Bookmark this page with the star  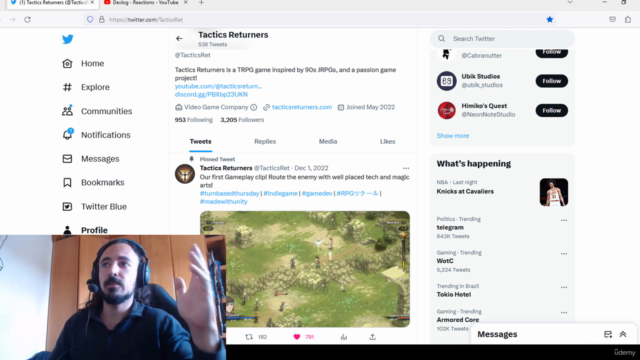pyautogui.click(x=549, y=20)
